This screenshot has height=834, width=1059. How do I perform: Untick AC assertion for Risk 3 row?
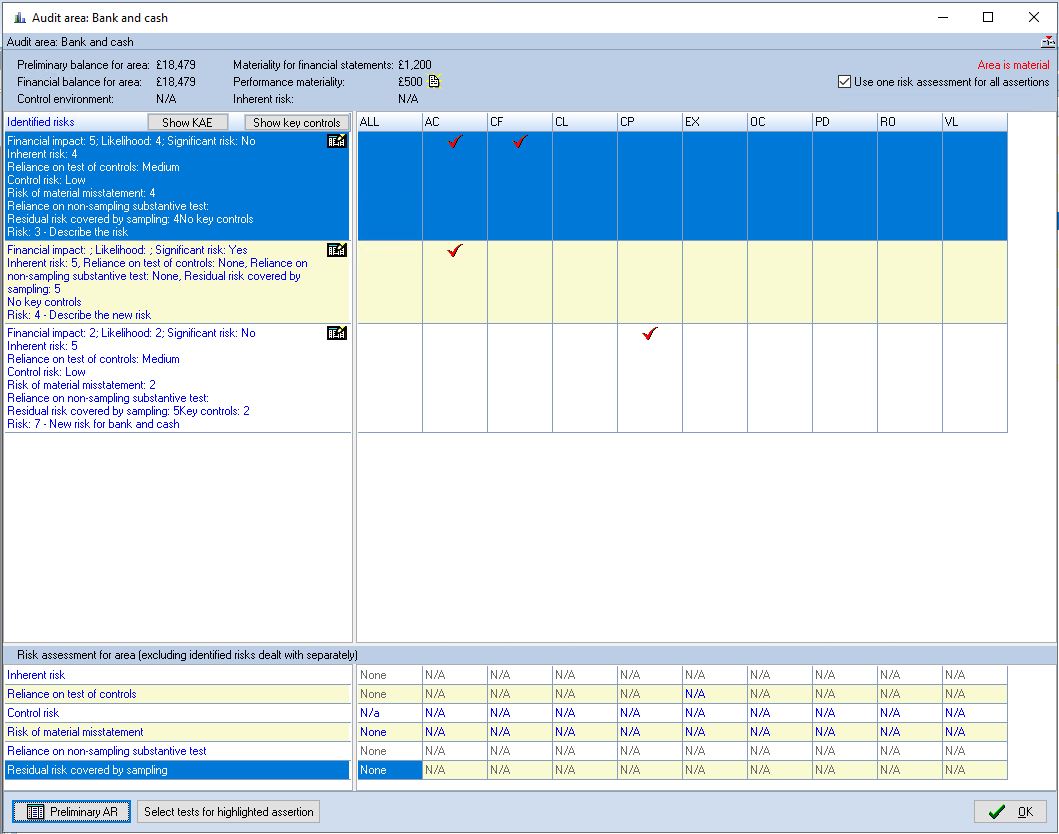click(455, 142)
